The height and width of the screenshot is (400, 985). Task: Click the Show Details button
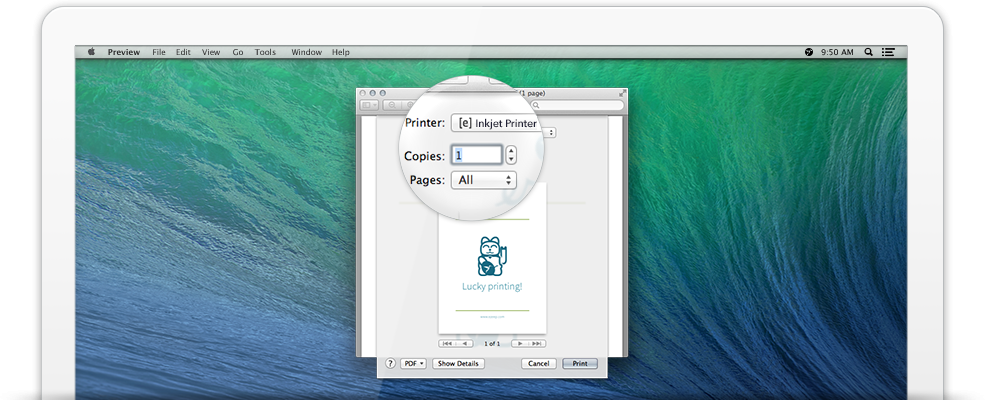click(458, 364)
